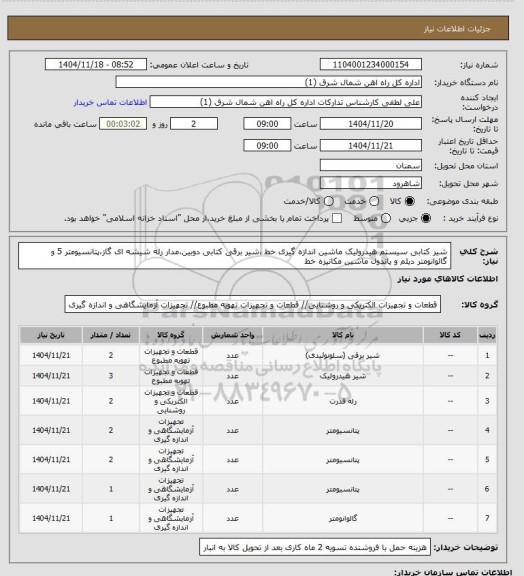Click the رله قدرت item name
Image resolution: width=524 pixels, height=576 pixels.
tap(342, 401)
